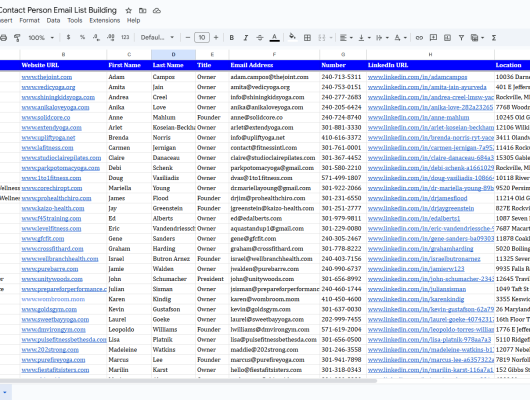Decrease font size with minus button
The width and height of the screenshot is (530, 400).
(188, 37)
